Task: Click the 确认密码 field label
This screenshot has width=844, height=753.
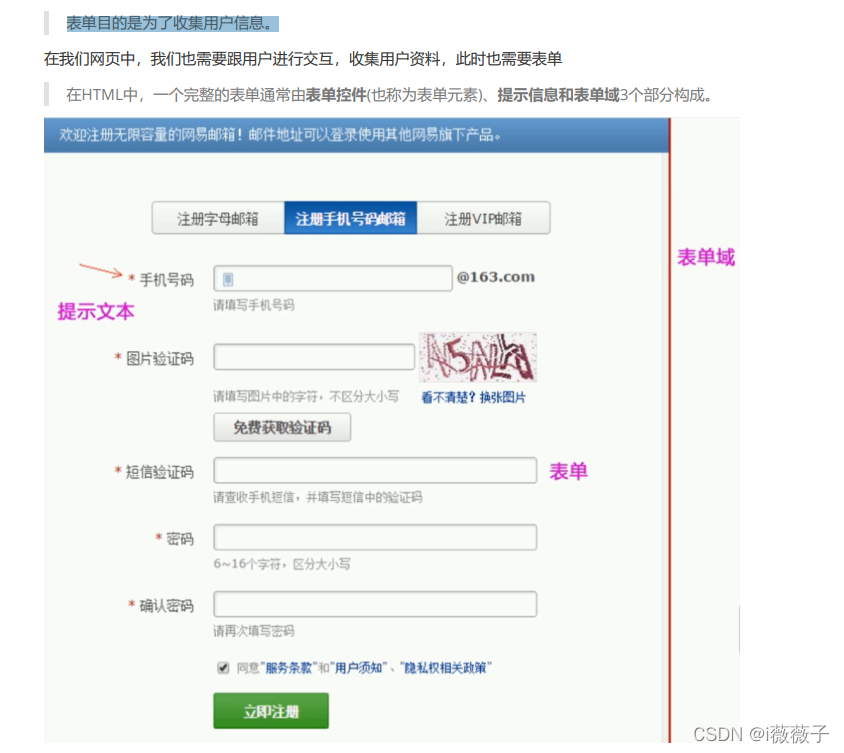Action: tap(166, 606)
